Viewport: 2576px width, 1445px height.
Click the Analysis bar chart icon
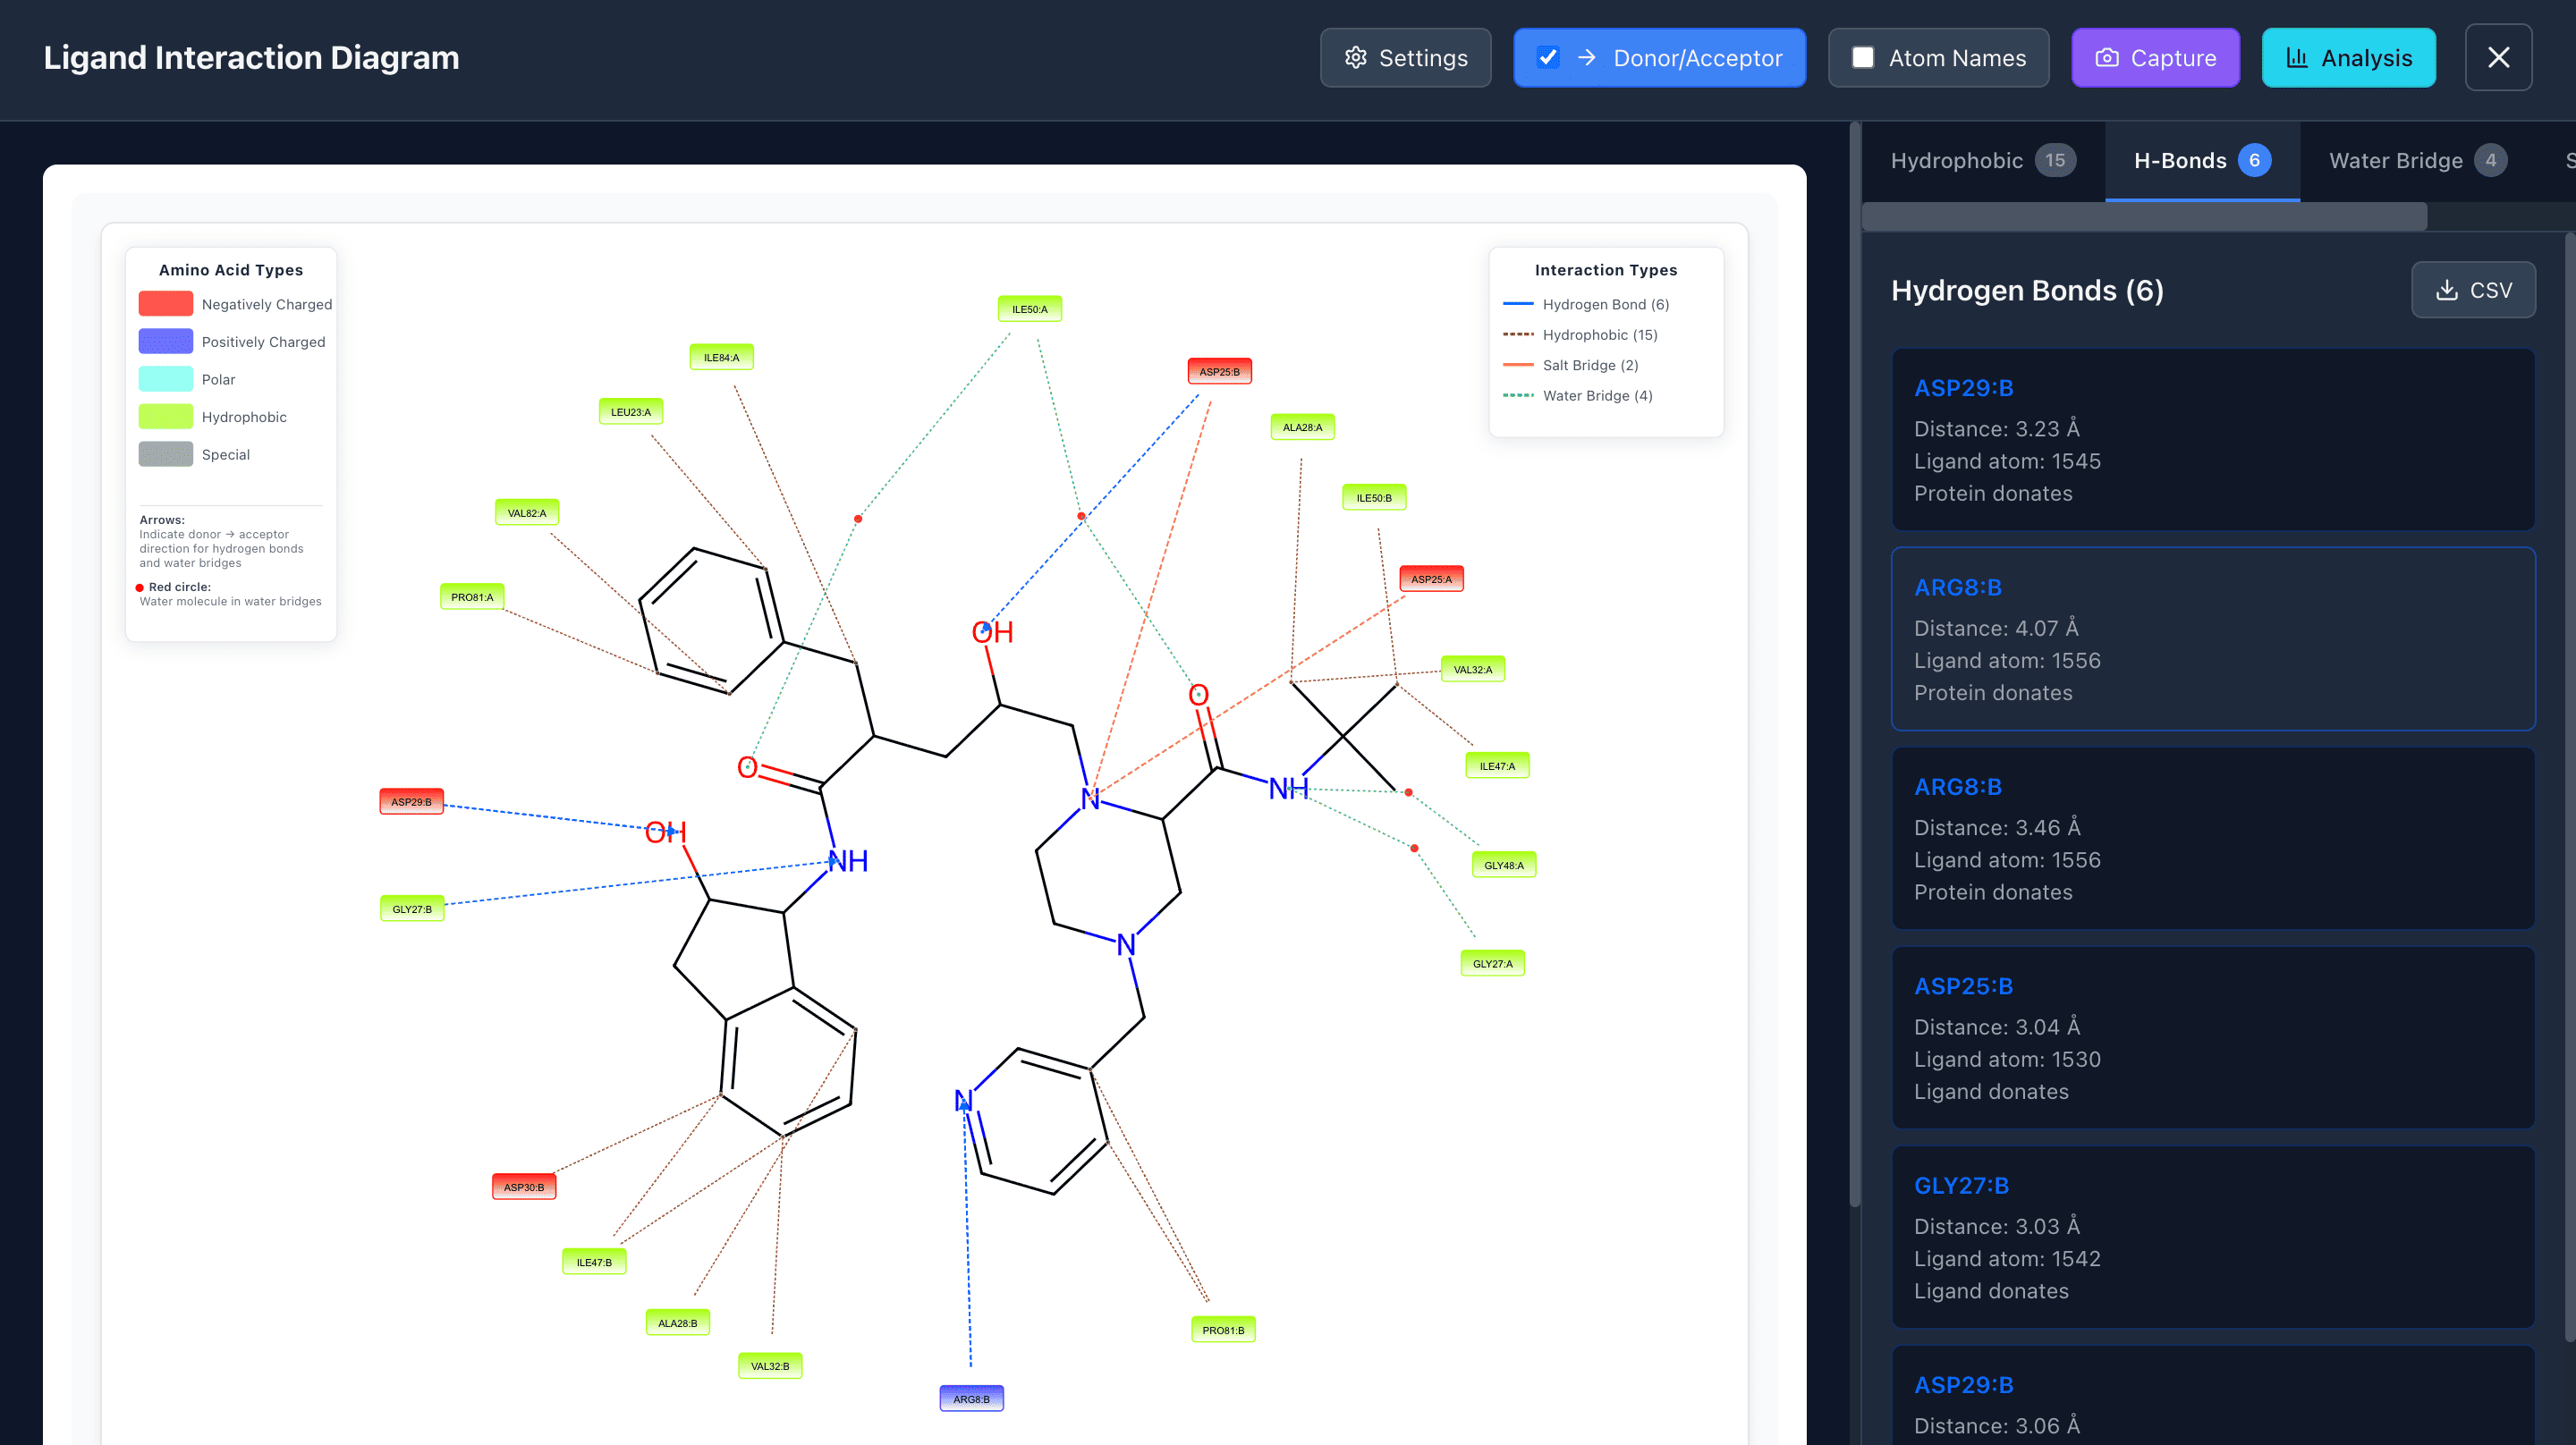(2297, 57)
